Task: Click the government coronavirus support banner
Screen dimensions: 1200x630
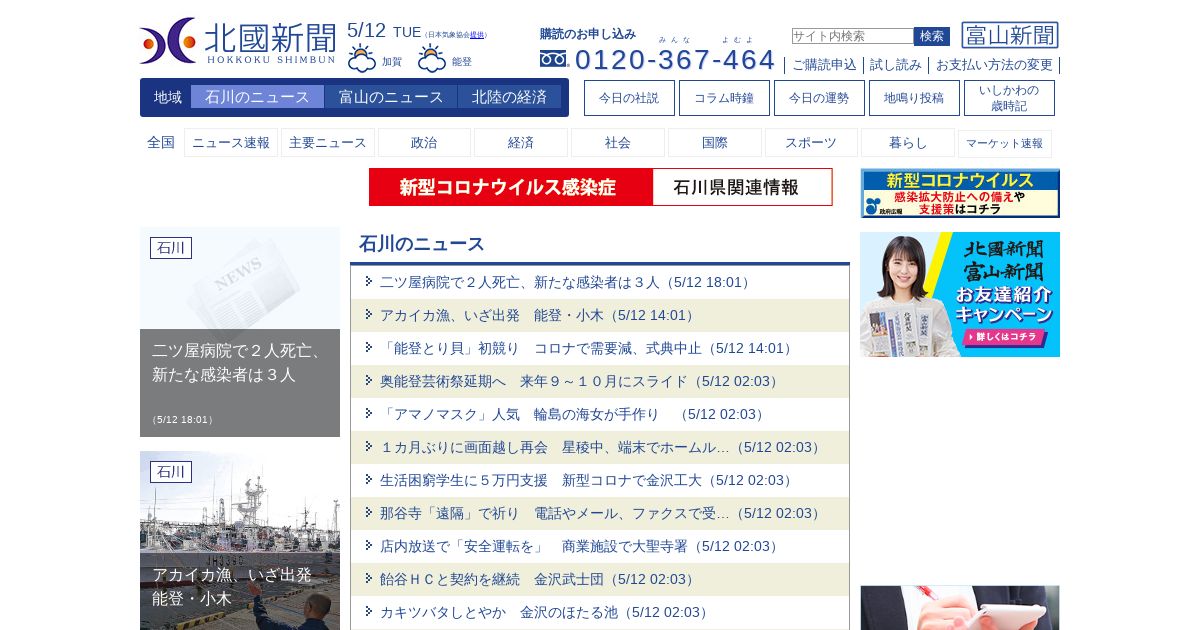Action: [x=960, y=193]
